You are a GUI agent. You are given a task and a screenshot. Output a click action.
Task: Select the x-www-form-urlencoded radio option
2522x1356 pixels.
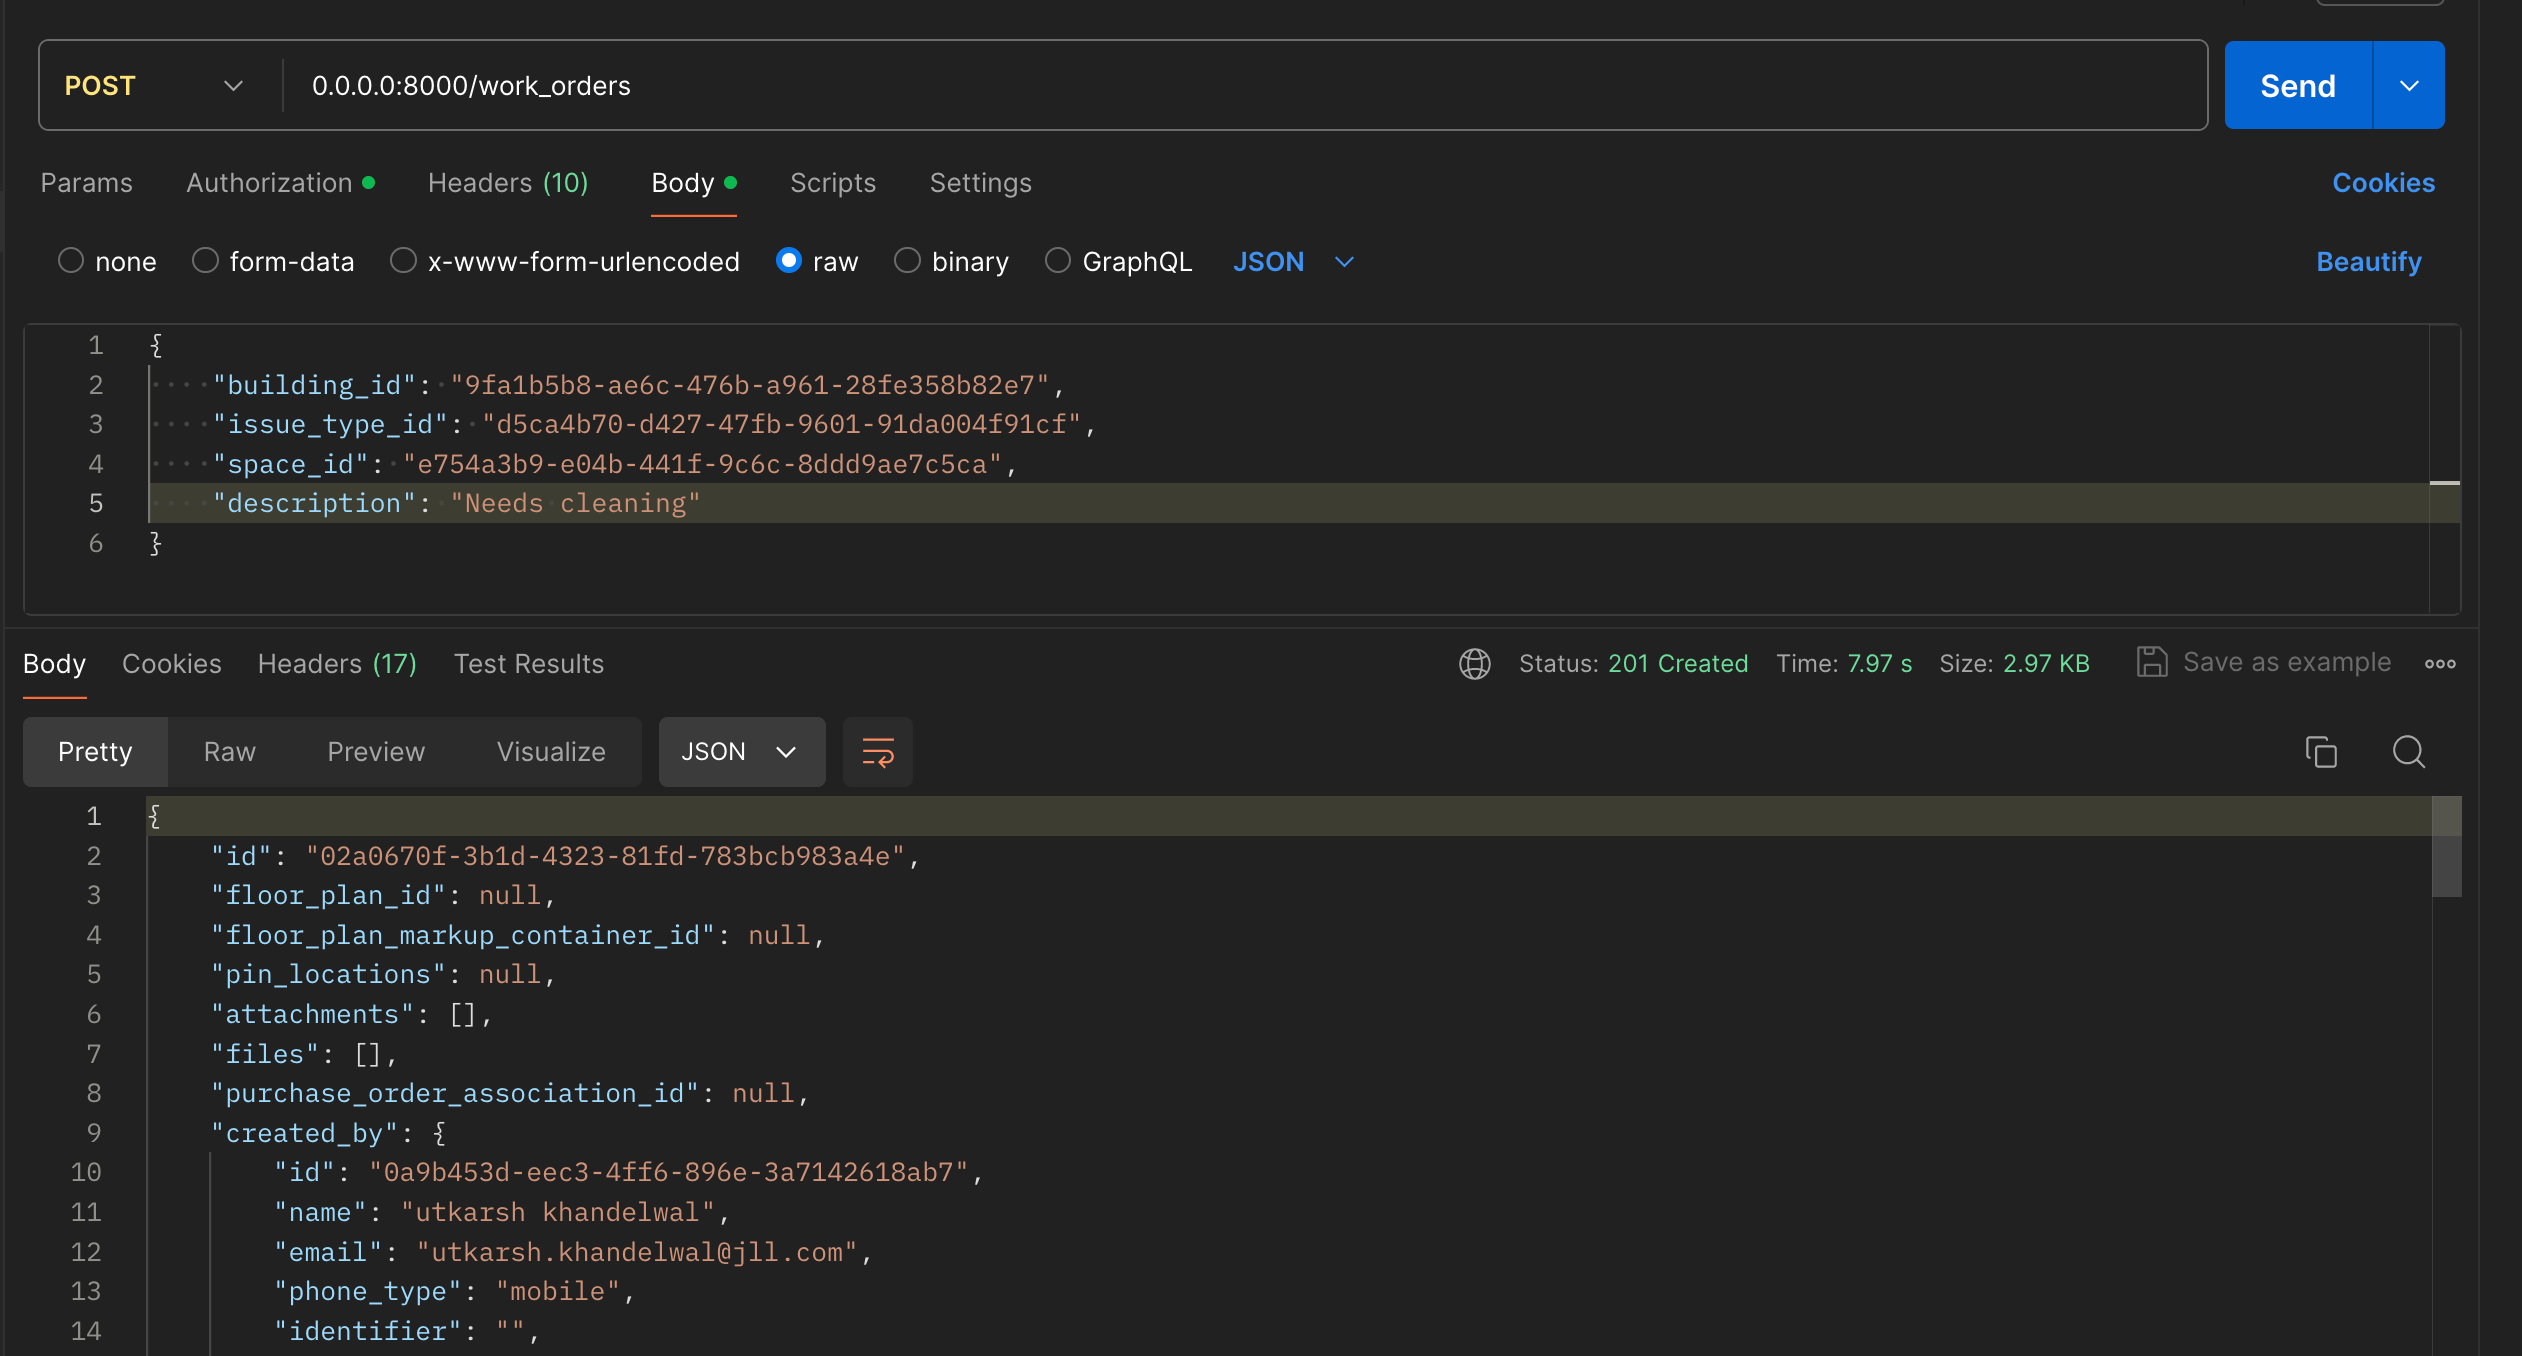403,261
